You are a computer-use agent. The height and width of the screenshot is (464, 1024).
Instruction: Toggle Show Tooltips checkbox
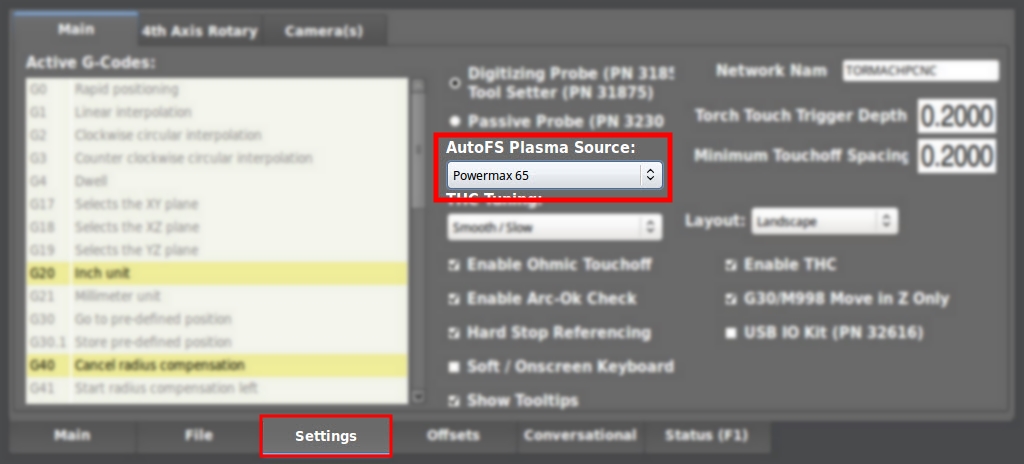coord(455,401)
